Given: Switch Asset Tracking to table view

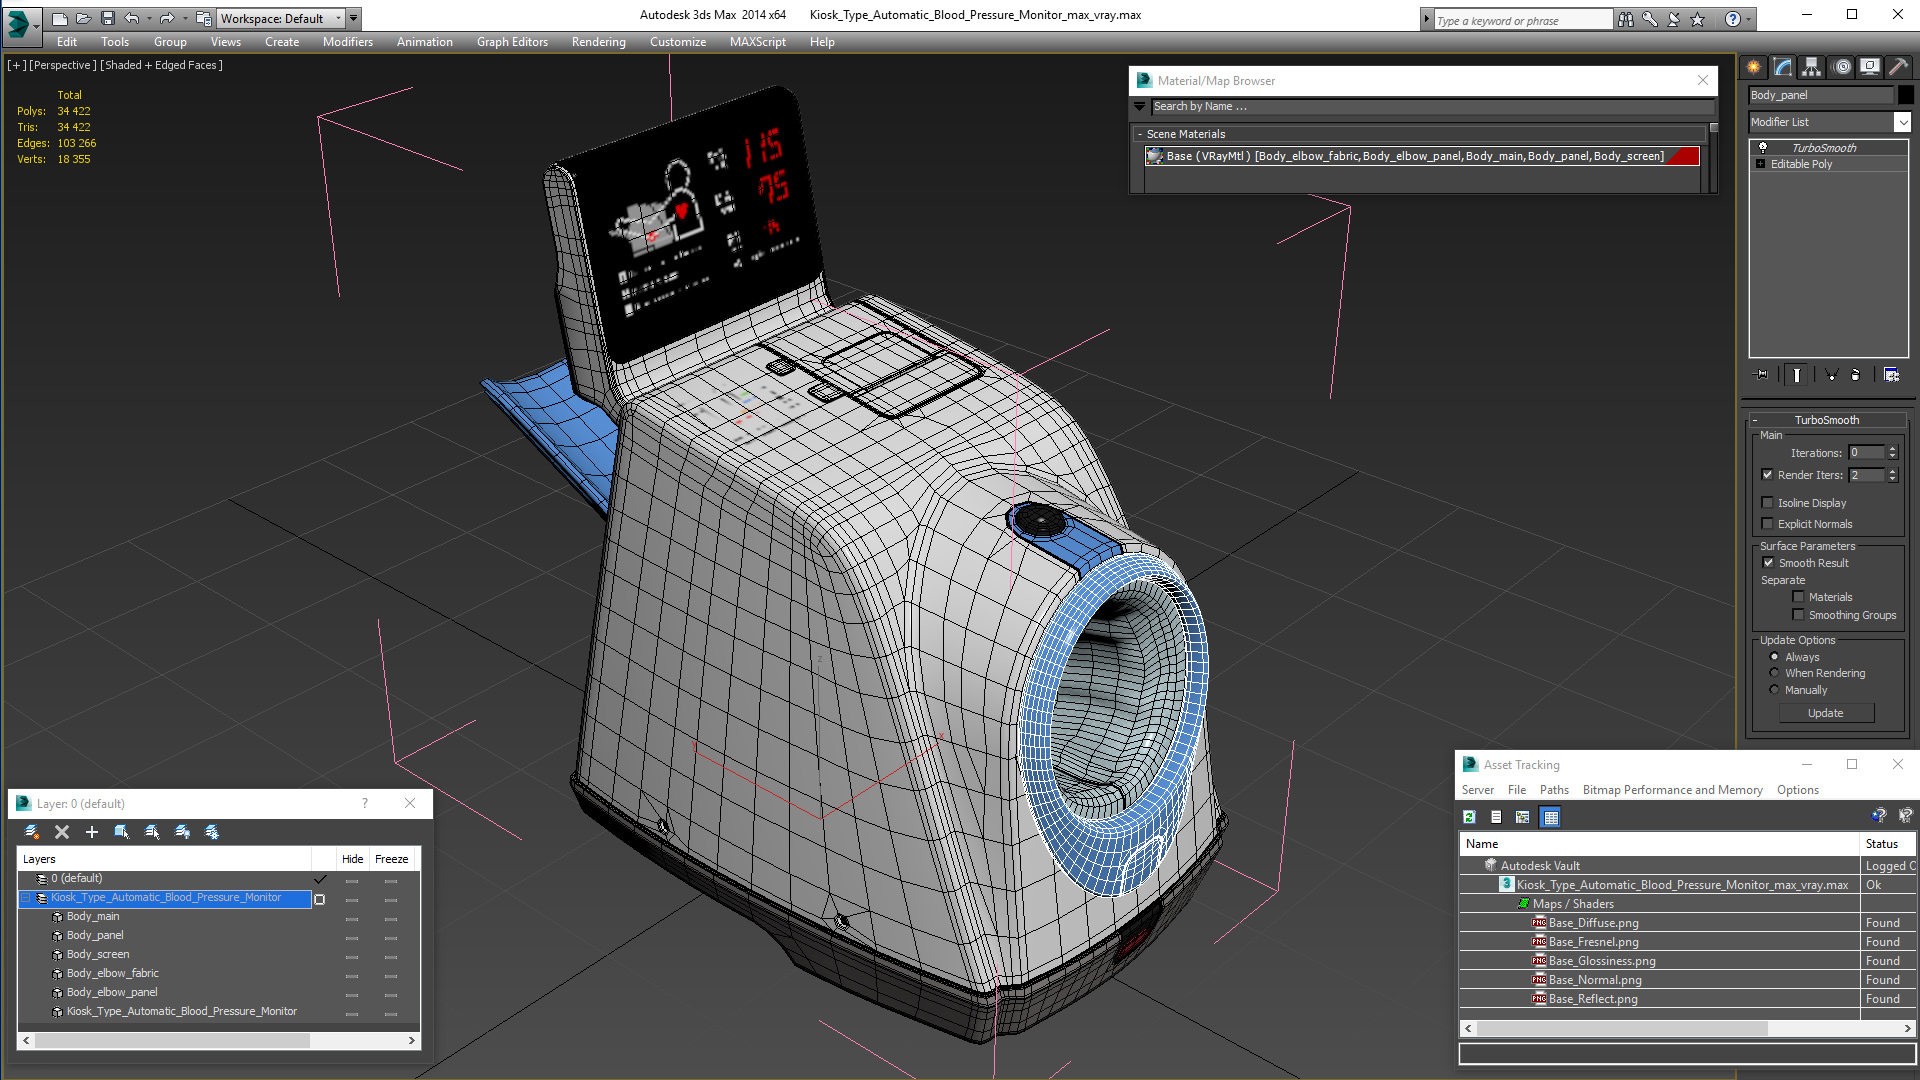Looking at the screenshot, I should (1551, 817).
